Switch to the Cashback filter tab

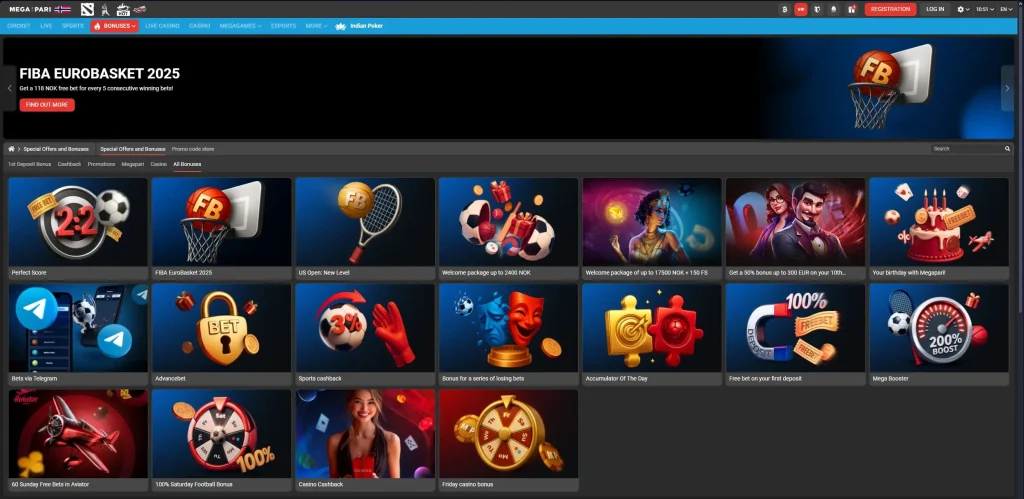click(69, 163)
